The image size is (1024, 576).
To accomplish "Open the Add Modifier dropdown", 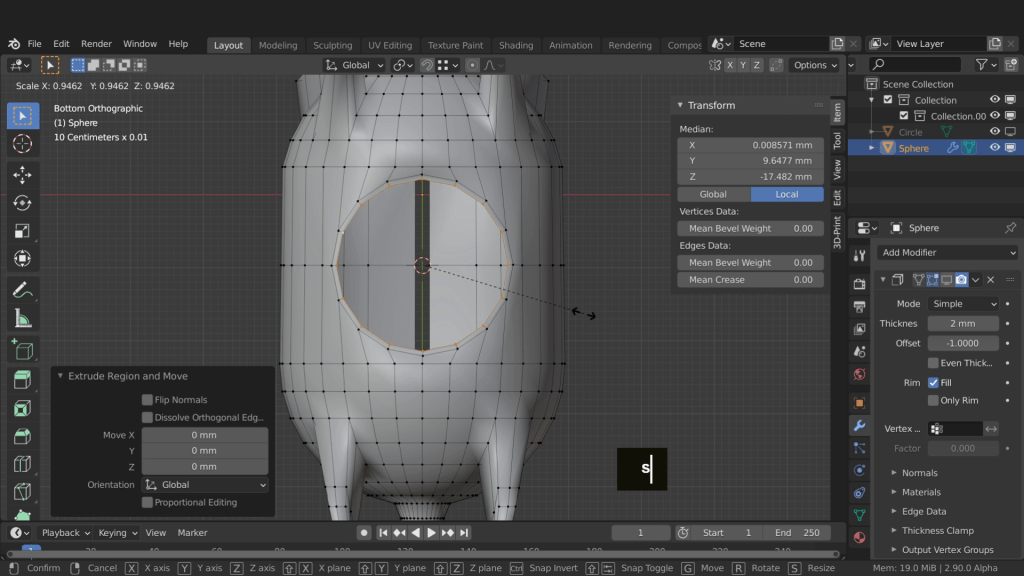I will pos(947,253).
